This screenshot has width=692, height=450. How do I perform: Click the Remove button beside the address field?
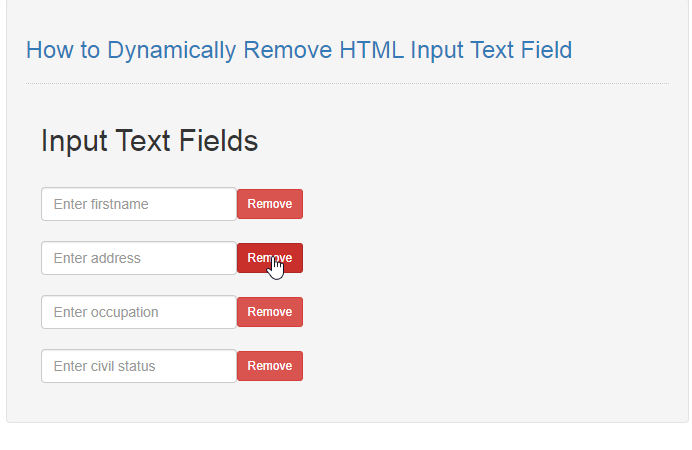tap(270, 258)
